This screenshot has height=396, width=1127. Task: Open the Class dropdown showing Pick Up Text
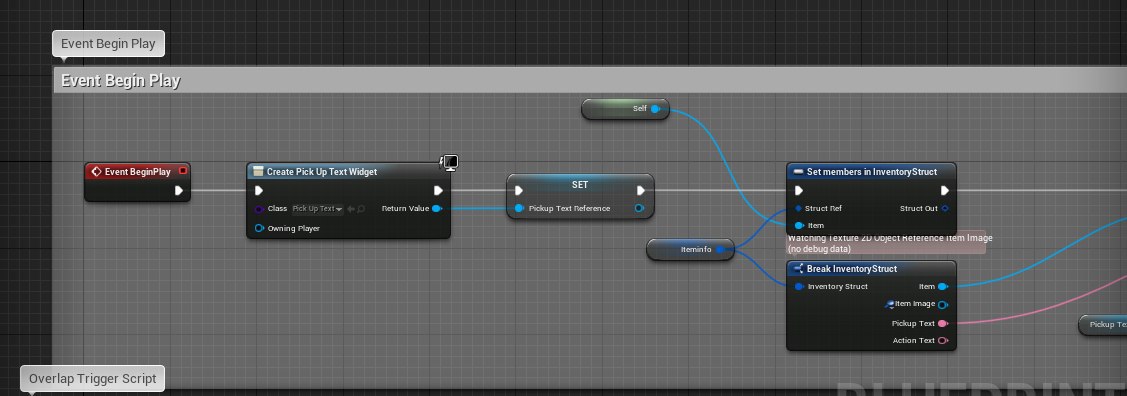point(317,209)
